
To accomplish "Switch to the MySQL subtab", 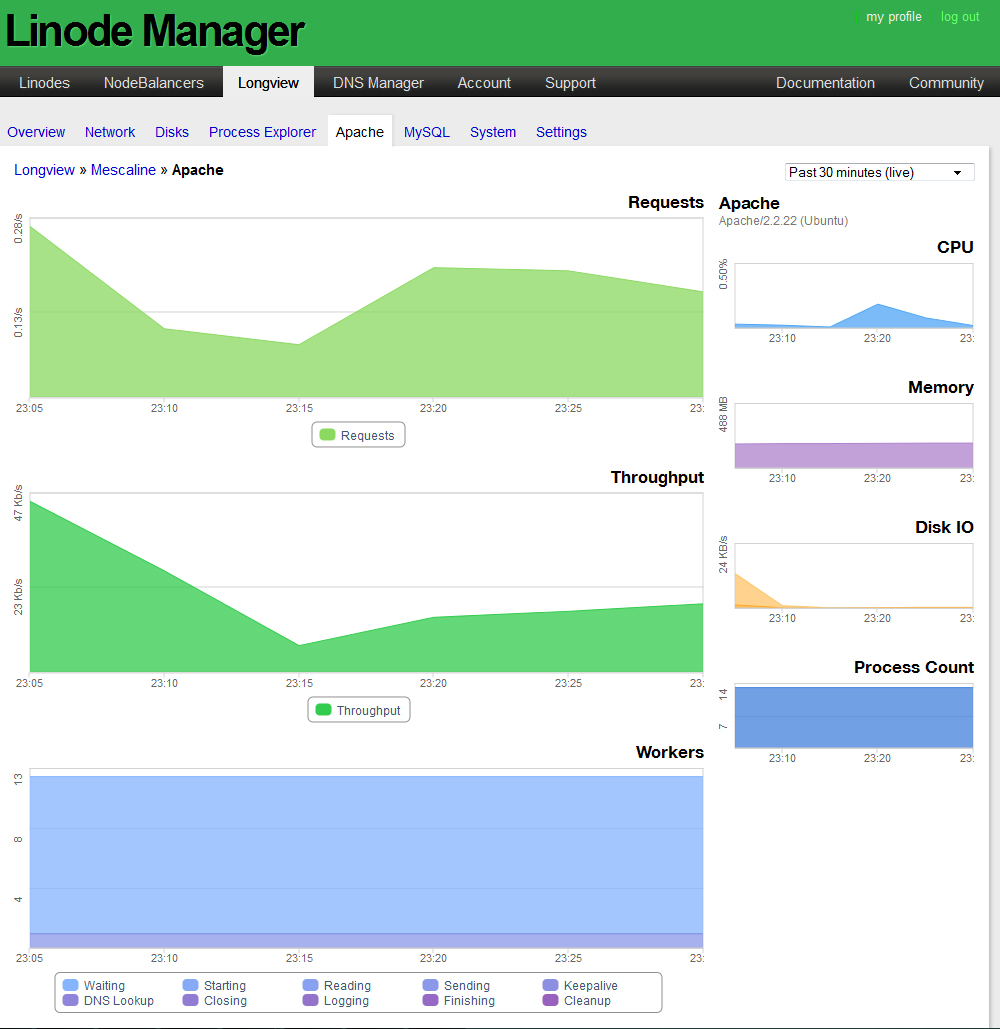I will pos(427,132).
